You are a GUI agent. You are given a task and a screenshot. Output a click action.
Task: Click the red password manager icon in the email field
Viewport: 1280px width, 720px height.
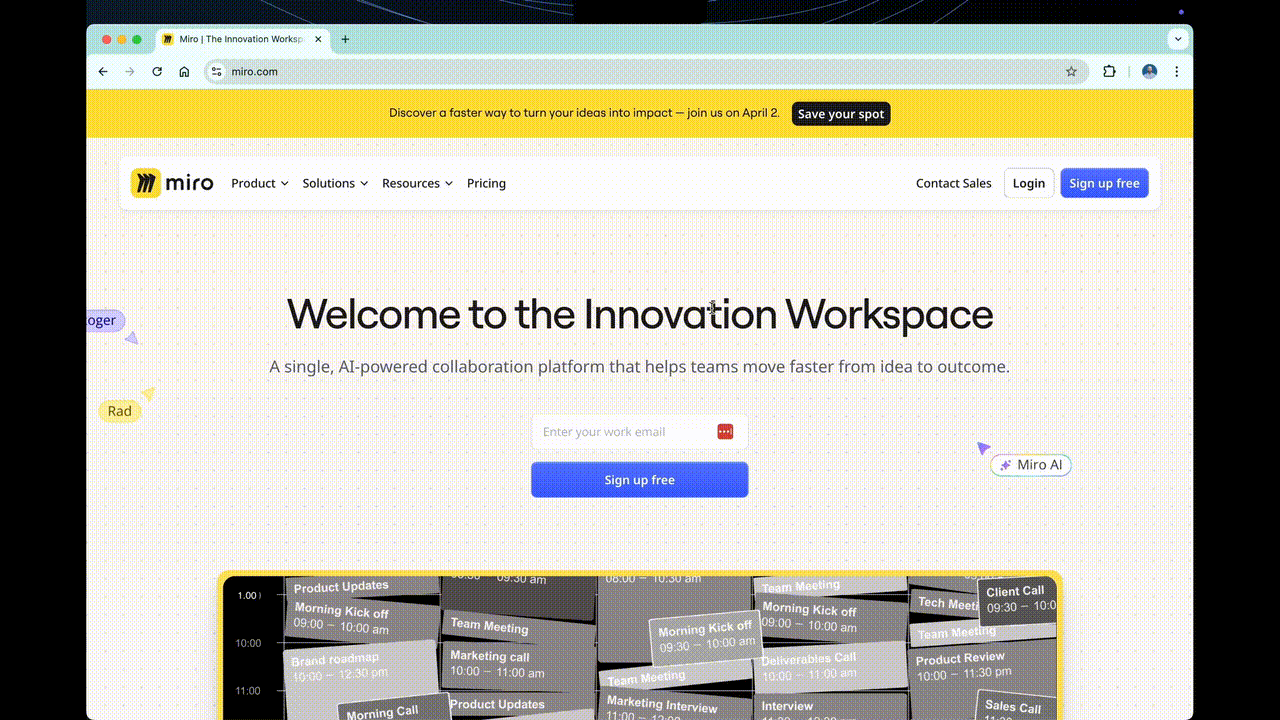point(725,432)
